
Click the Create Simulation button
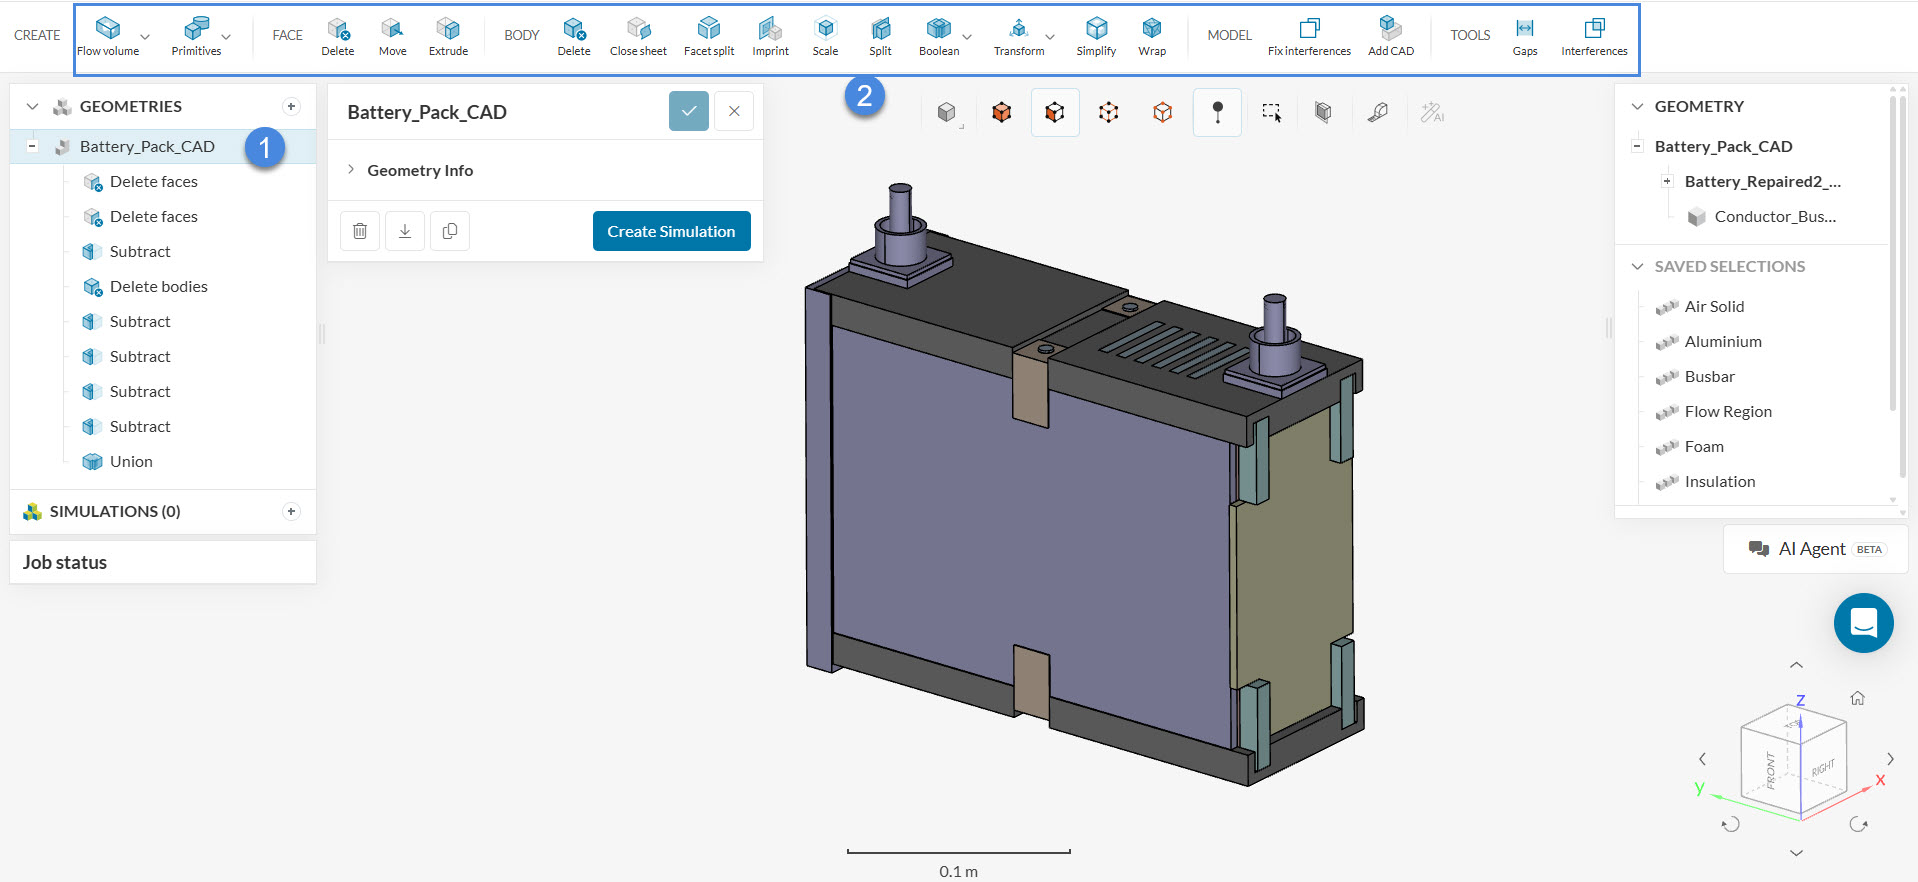(x=671, y=231)
